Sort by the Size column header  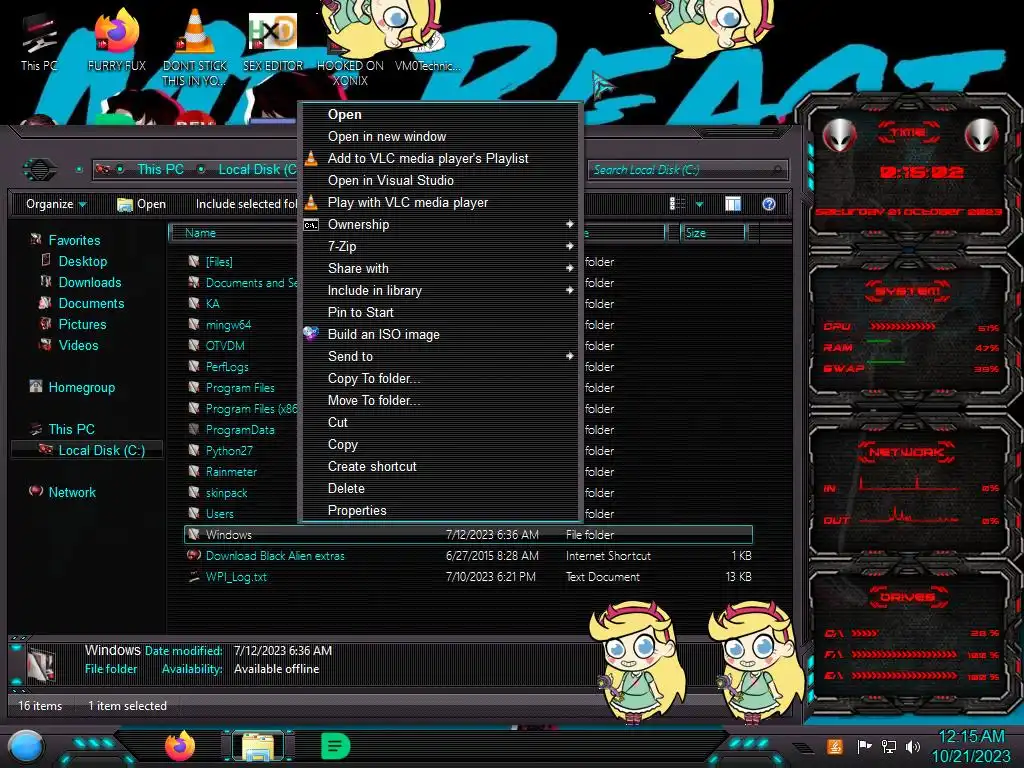pyautogui.click(x=713, y=233)
